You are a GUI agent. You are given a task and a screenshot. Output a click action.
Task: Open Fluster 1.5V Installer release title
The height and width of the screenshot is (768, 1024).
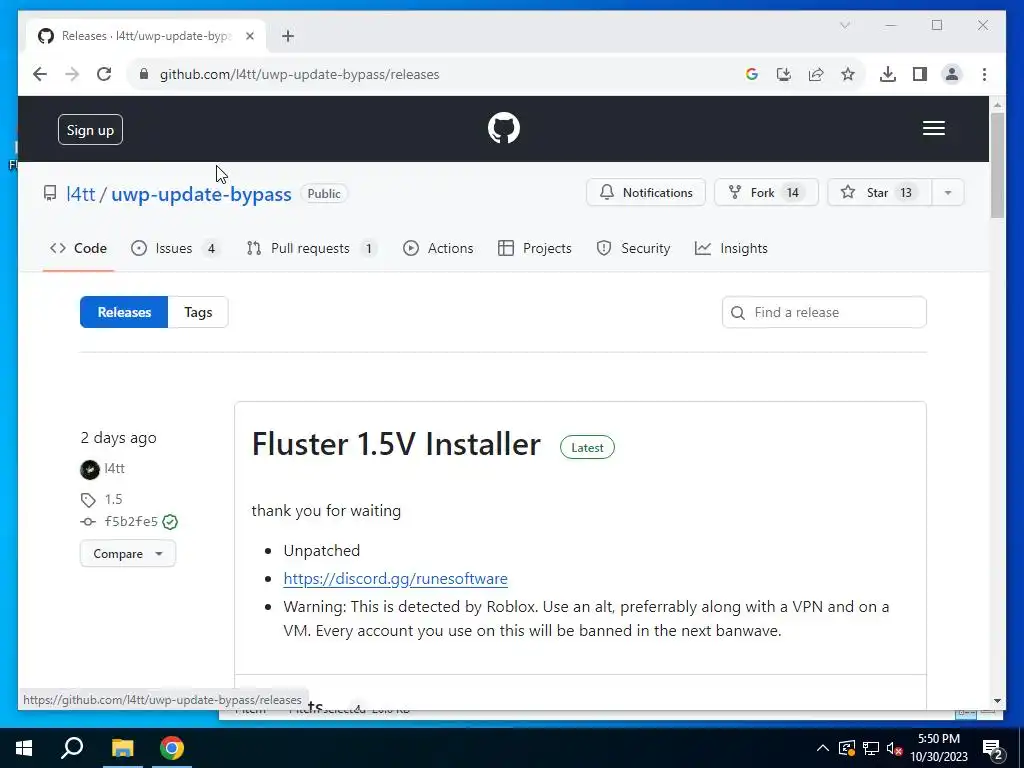[x=396, y=445]
